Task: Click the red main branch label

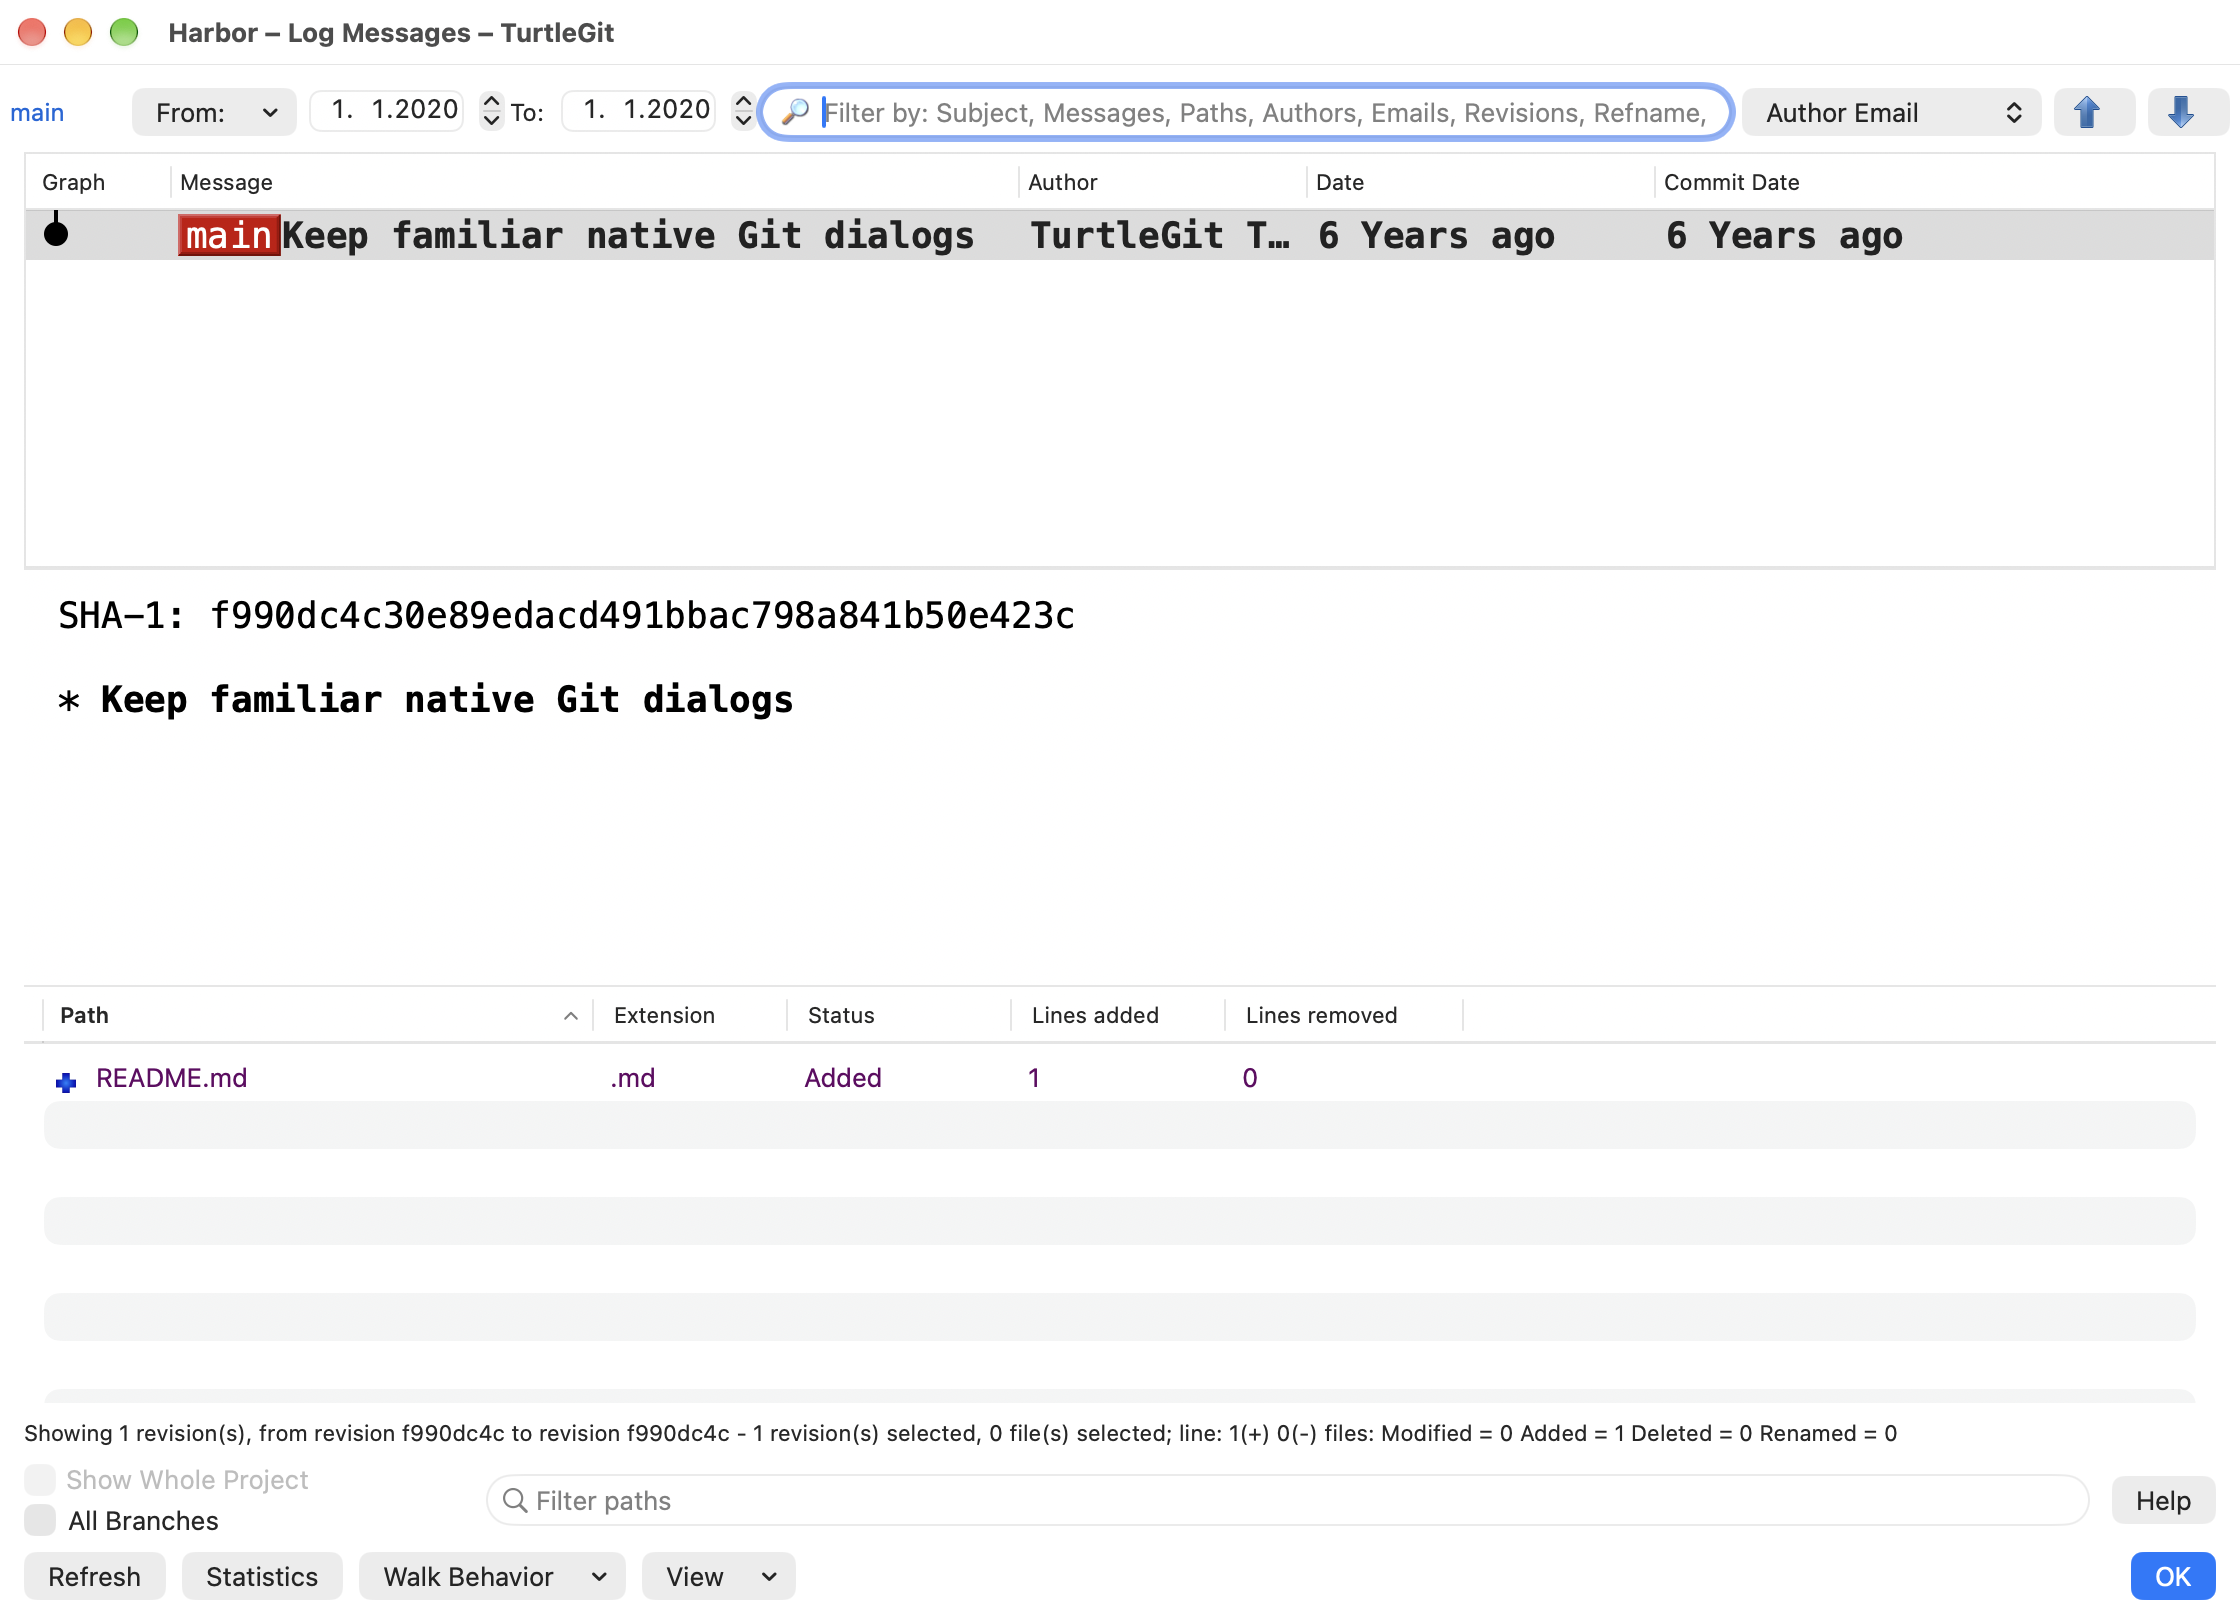Action: coord(229,236)
